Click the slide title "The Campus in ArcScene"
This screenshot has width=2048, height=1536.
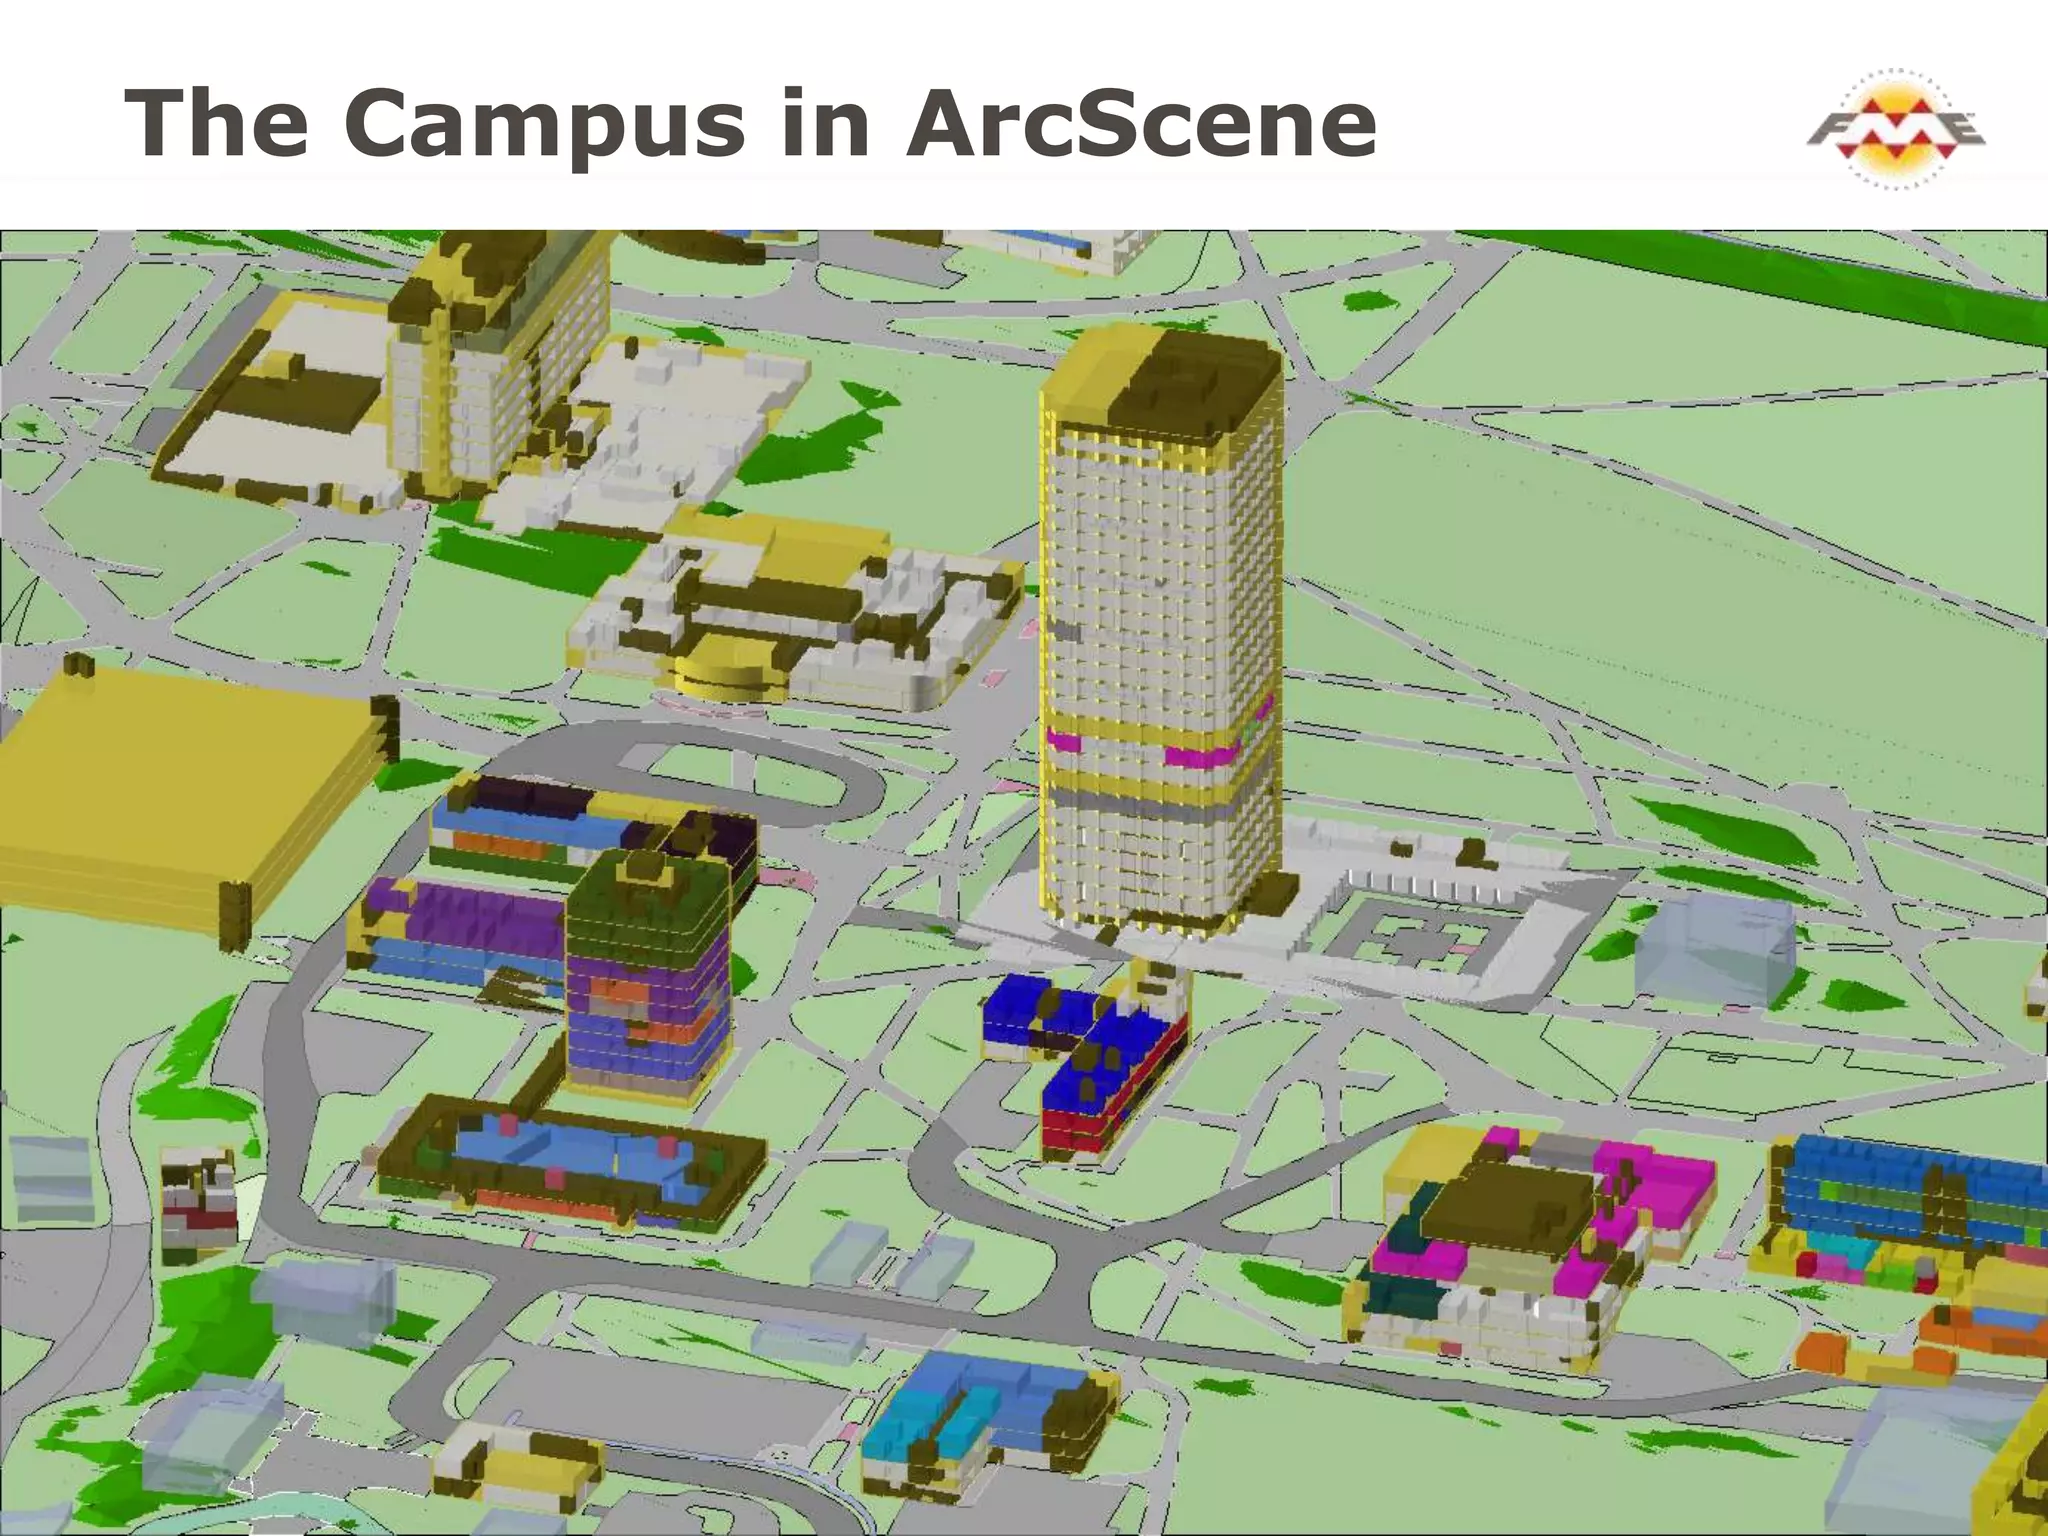tap(750, 124)
